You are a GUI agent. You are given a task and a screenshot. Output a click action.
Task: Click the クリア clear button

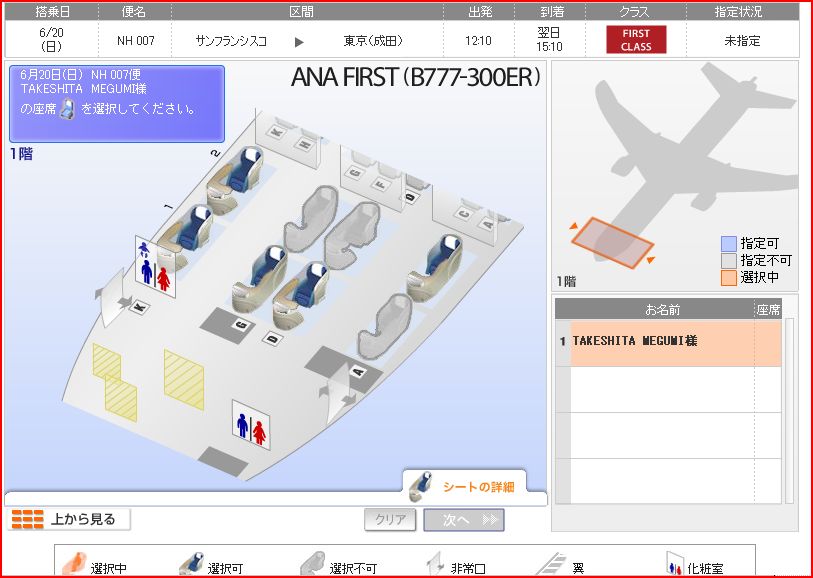390,519
